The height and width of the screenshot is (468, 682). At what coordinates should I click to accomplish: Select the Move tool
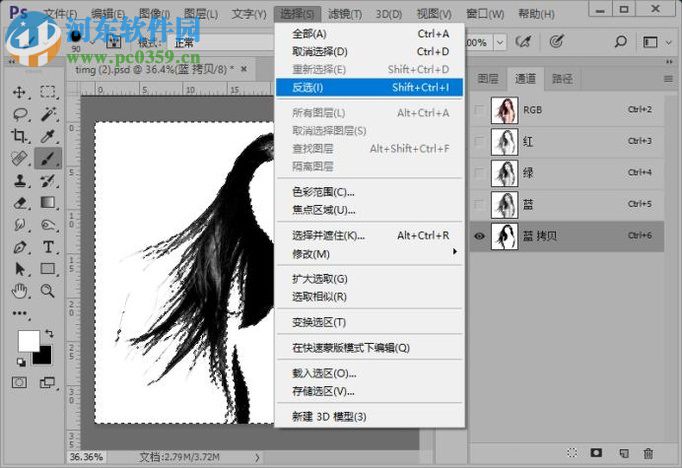coord(19,92)
